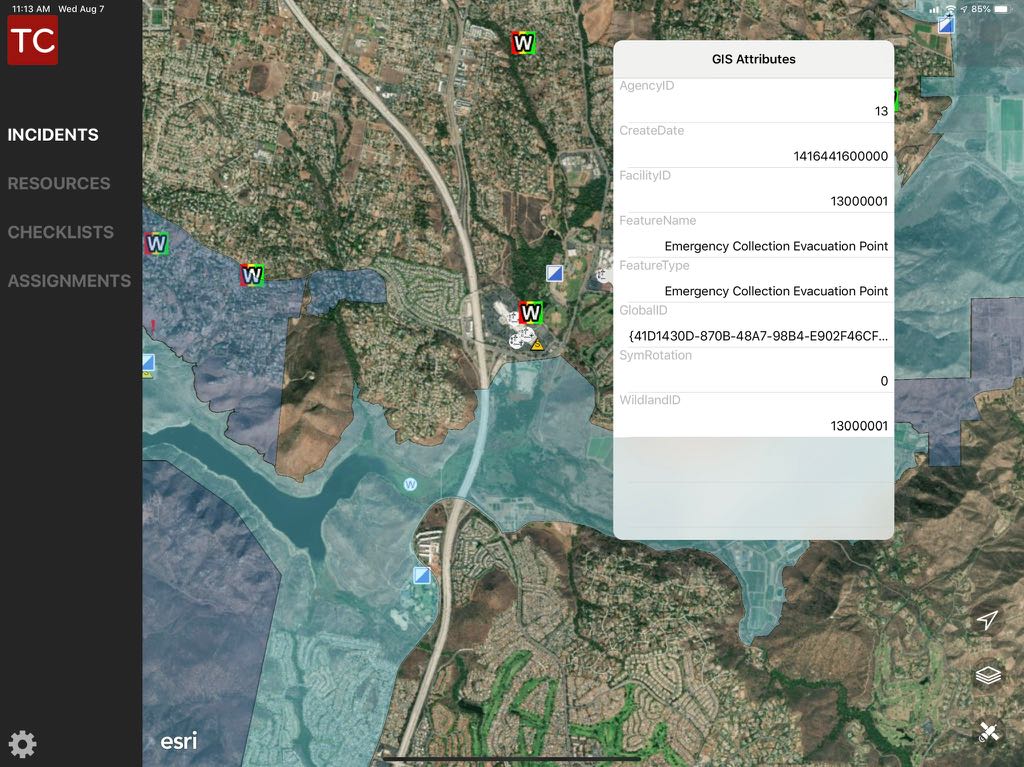Tap the location arrow button on the map
Viewport: 1024px width, 767px height.
coord(987,621)
